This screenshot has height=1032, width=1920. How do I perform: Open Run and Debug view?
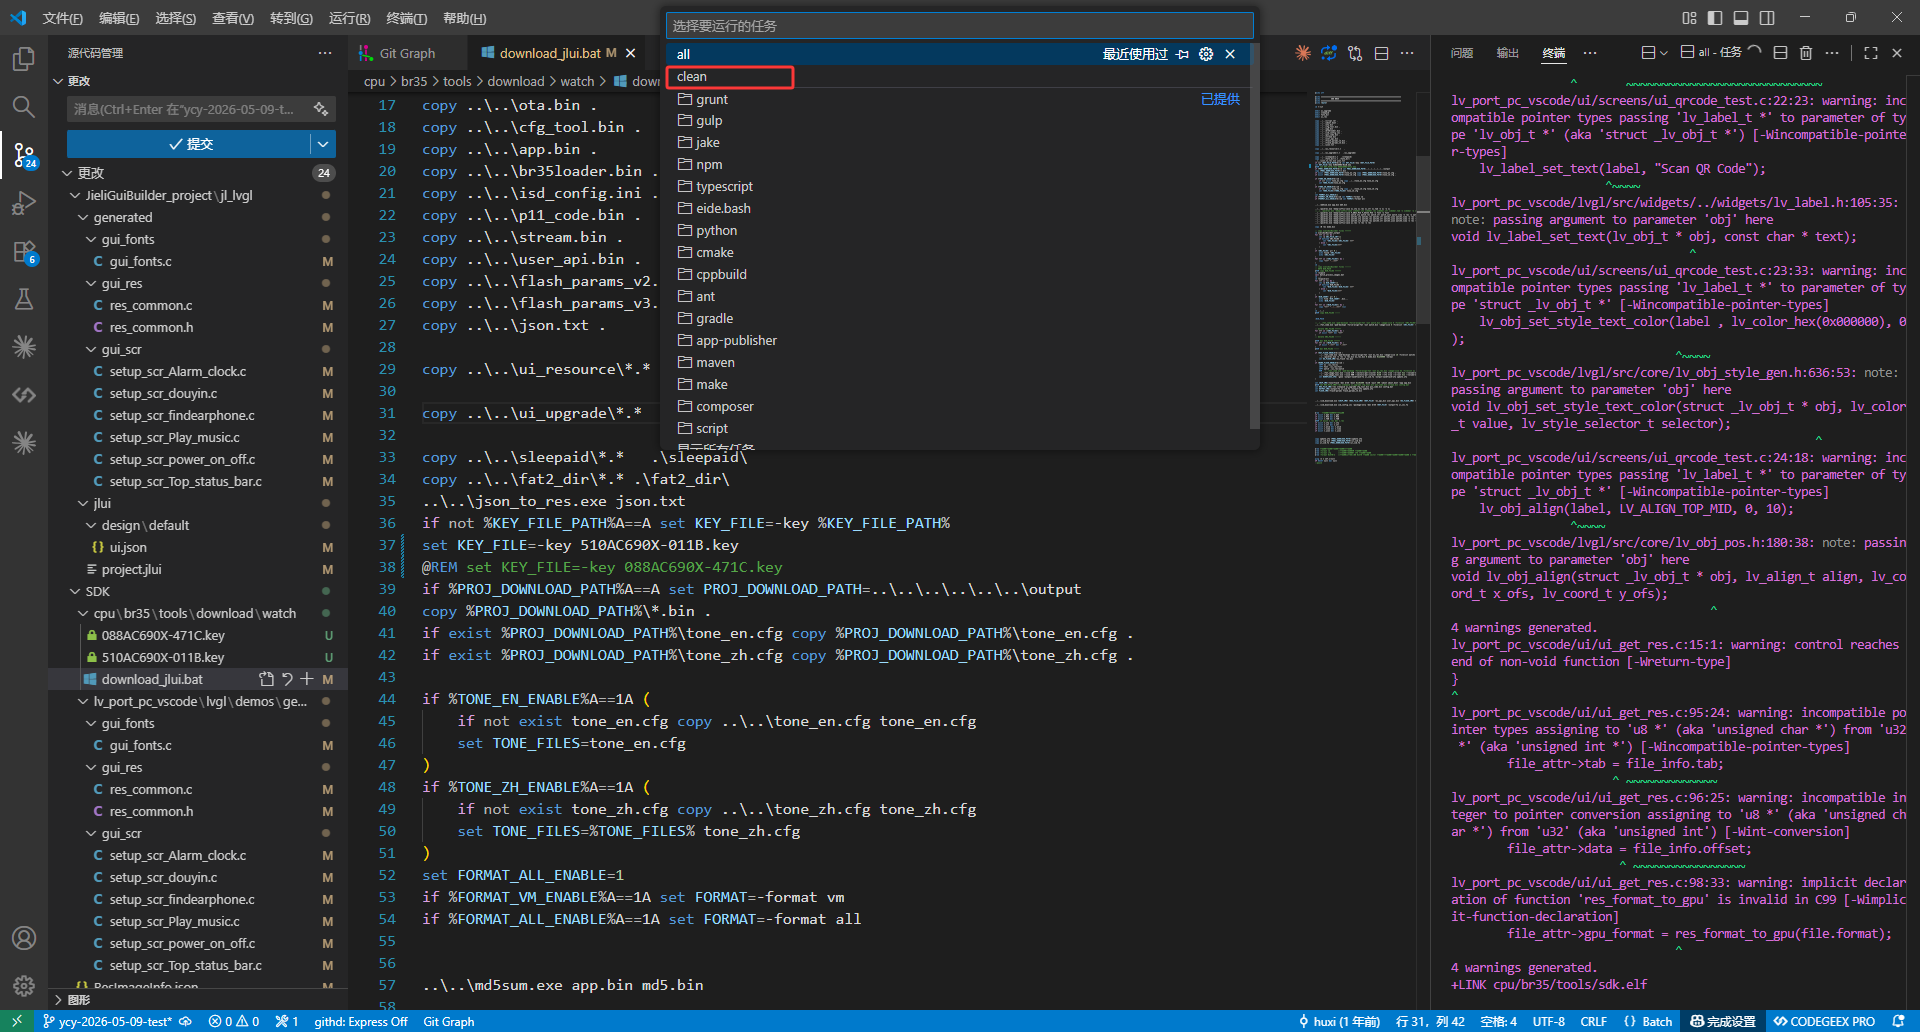[24, 203]
